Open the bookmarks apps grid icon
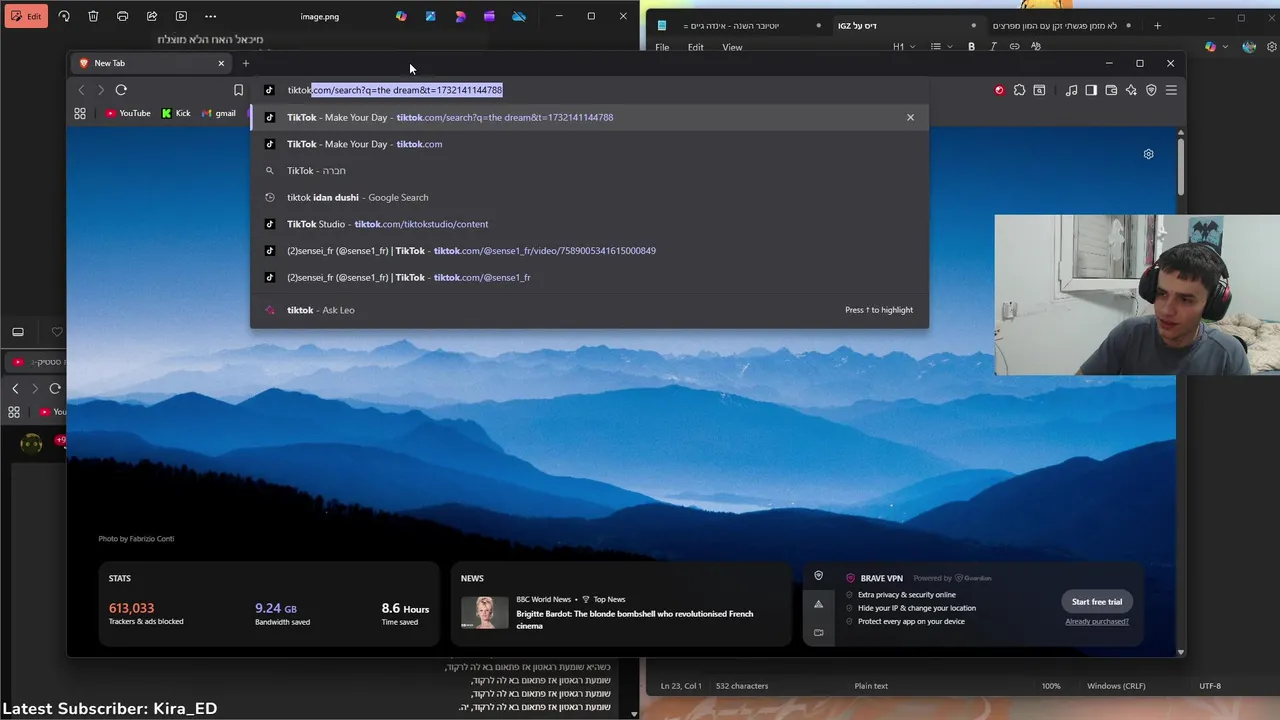Screen dimensions: 1280x720 point(80,113)
